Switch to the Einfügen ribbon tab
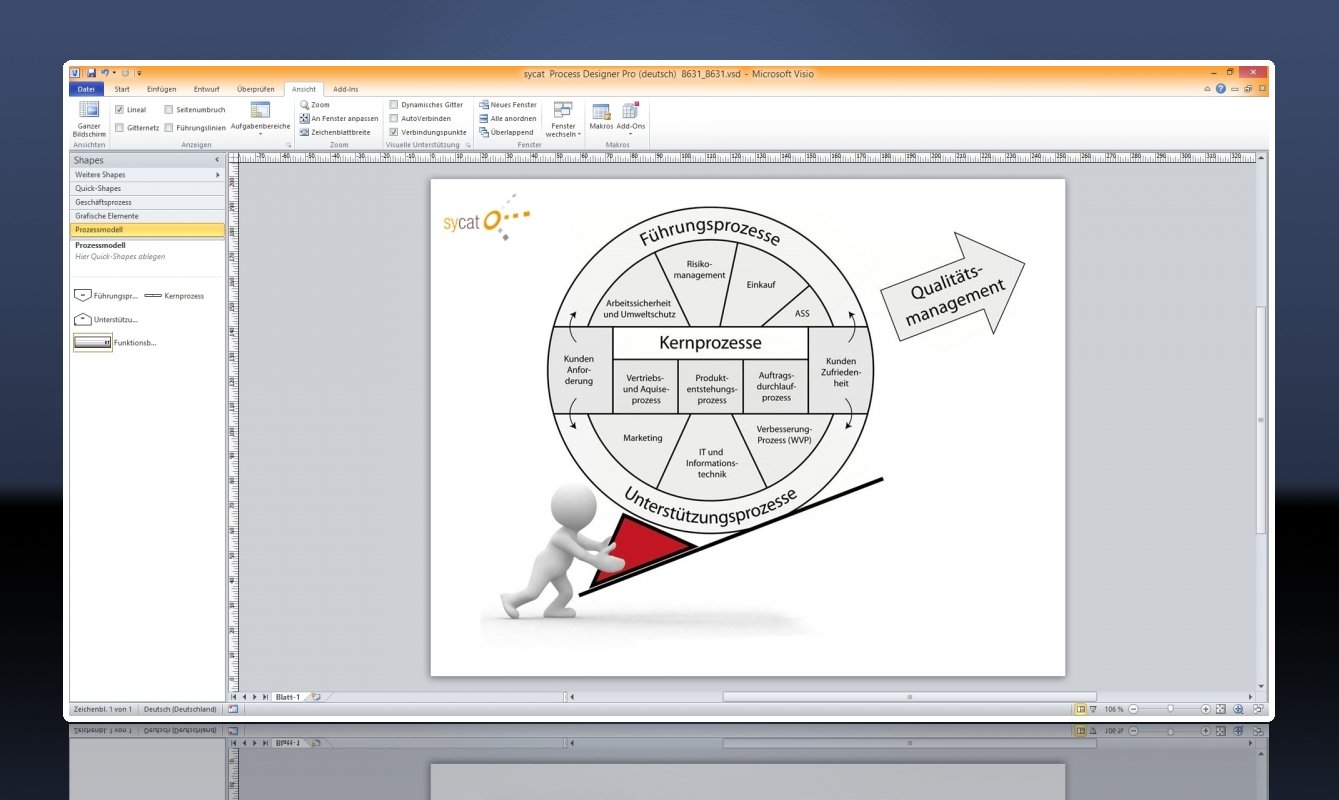1339x800 pixels. [x=161, y=89]
